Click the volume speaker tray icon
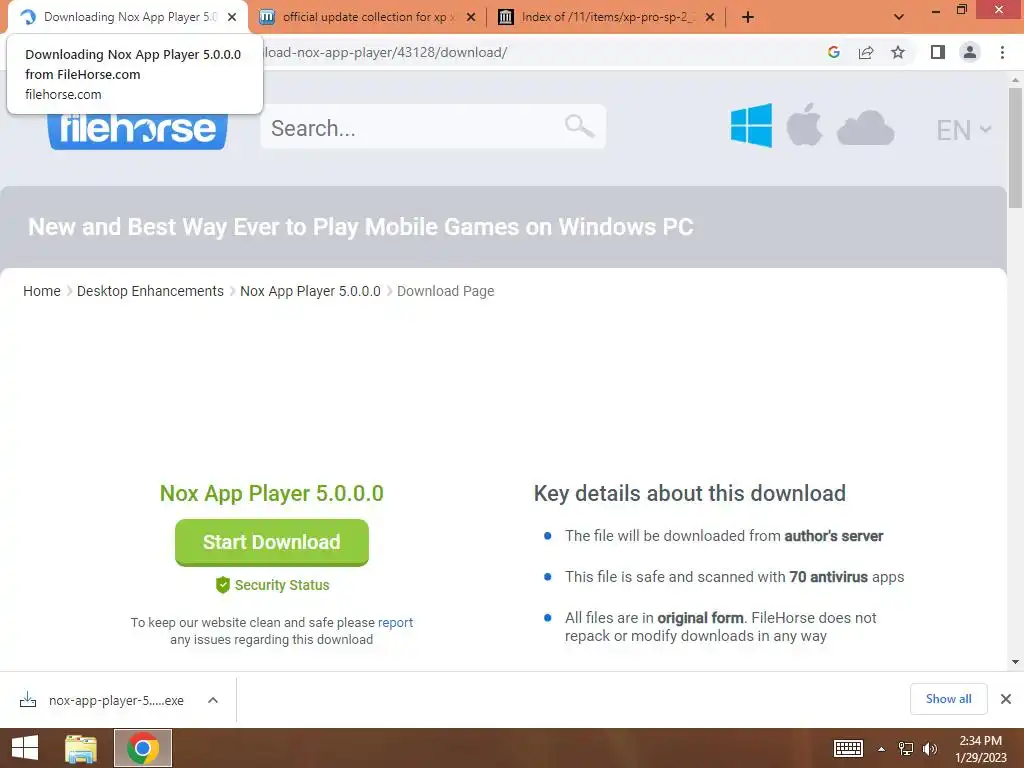The height and width of the screenshot is (768, 1024). (930, 749)
